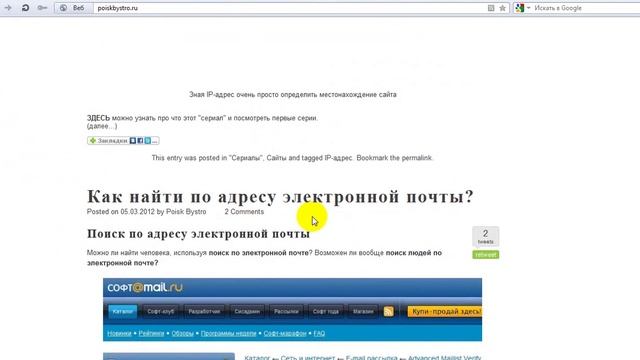Click the Google search engine icon
Screen dimensions: 640x360
pyautogui.click(x=519, y=8)
